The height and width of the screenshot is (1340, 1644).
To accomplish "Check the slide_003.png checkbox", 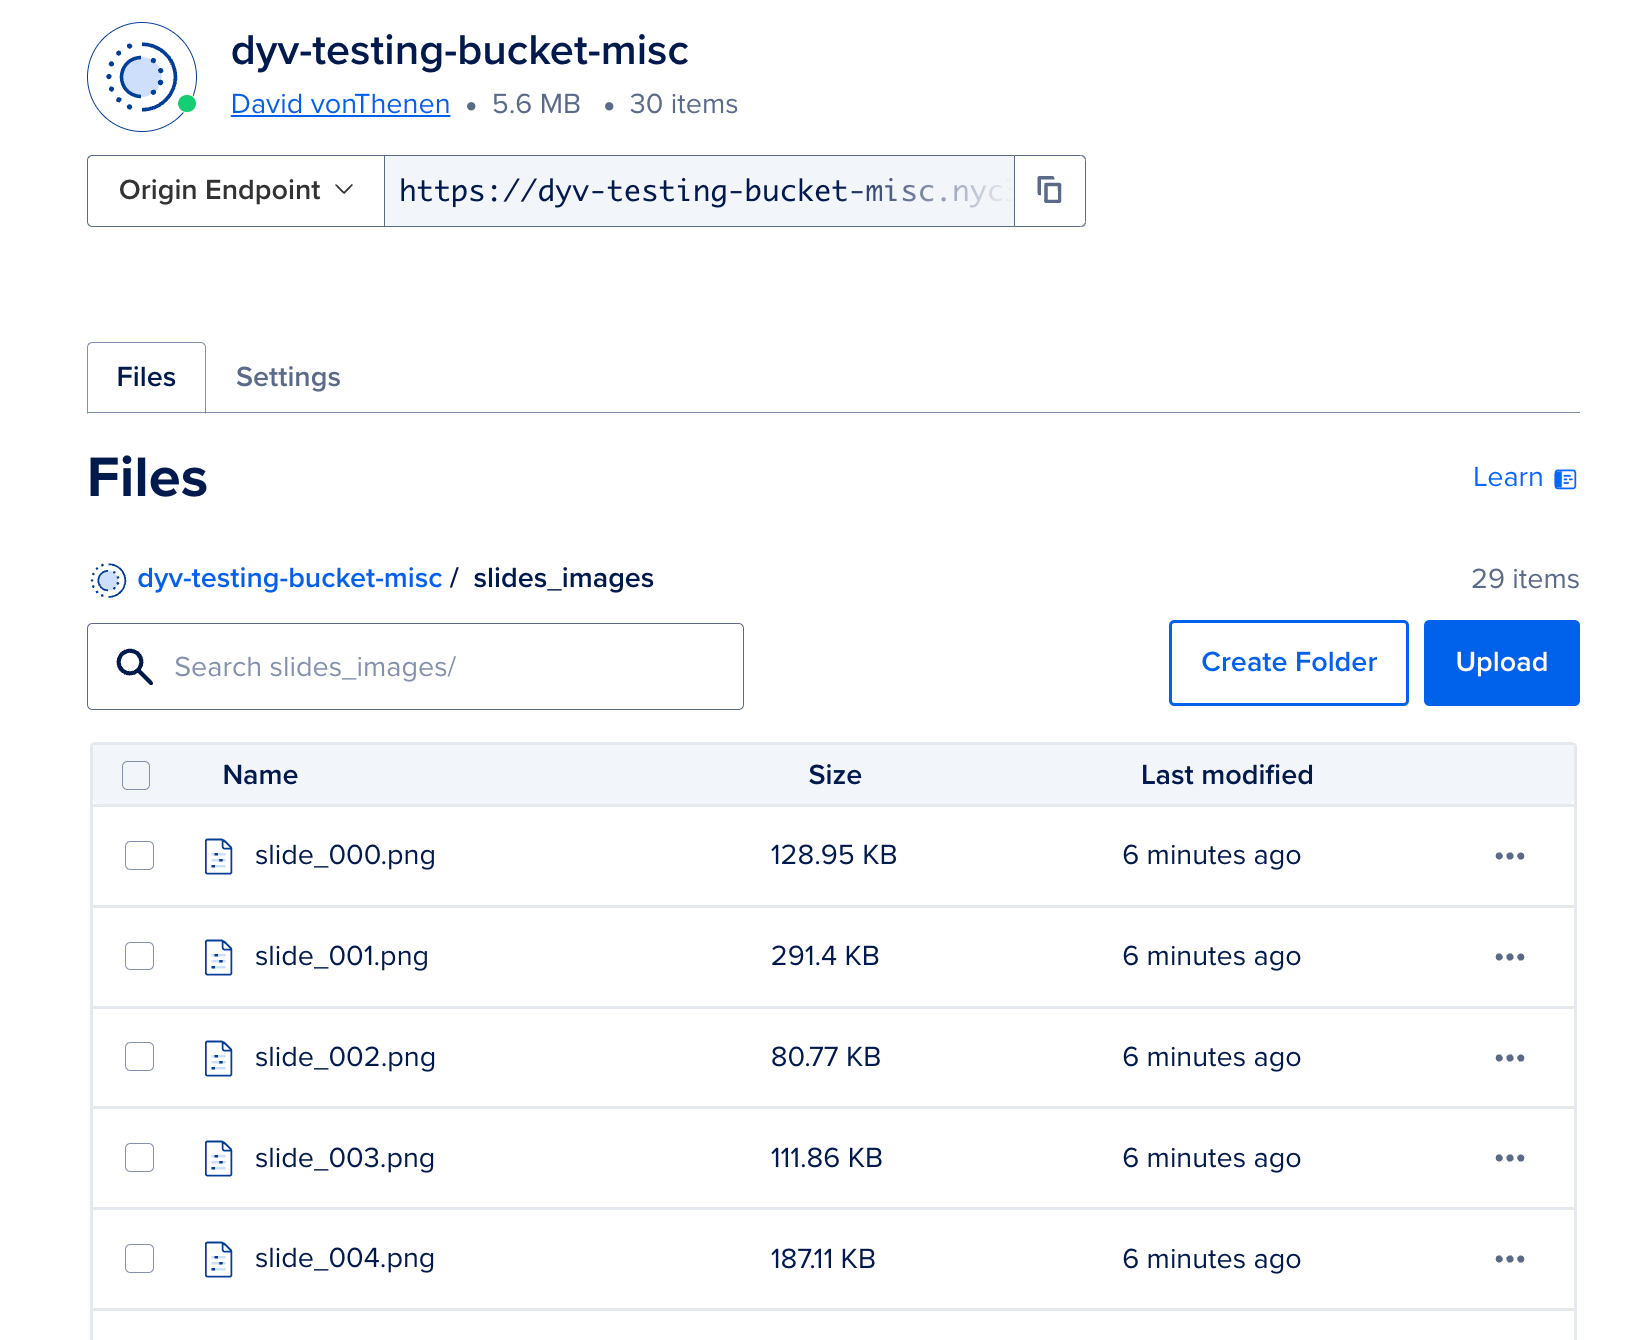I will pyautogui.click(x=139, y=1158).
